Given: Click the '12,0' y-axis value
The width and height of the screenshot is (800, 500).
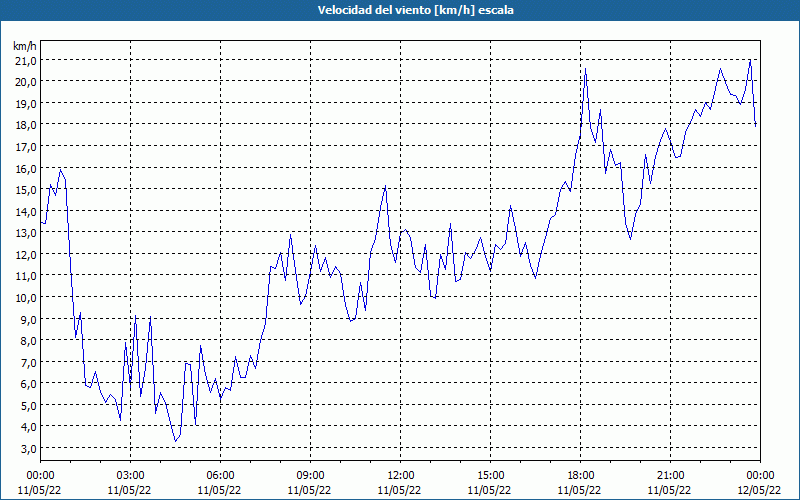Looking at the screenshot, I should point(26,254).
